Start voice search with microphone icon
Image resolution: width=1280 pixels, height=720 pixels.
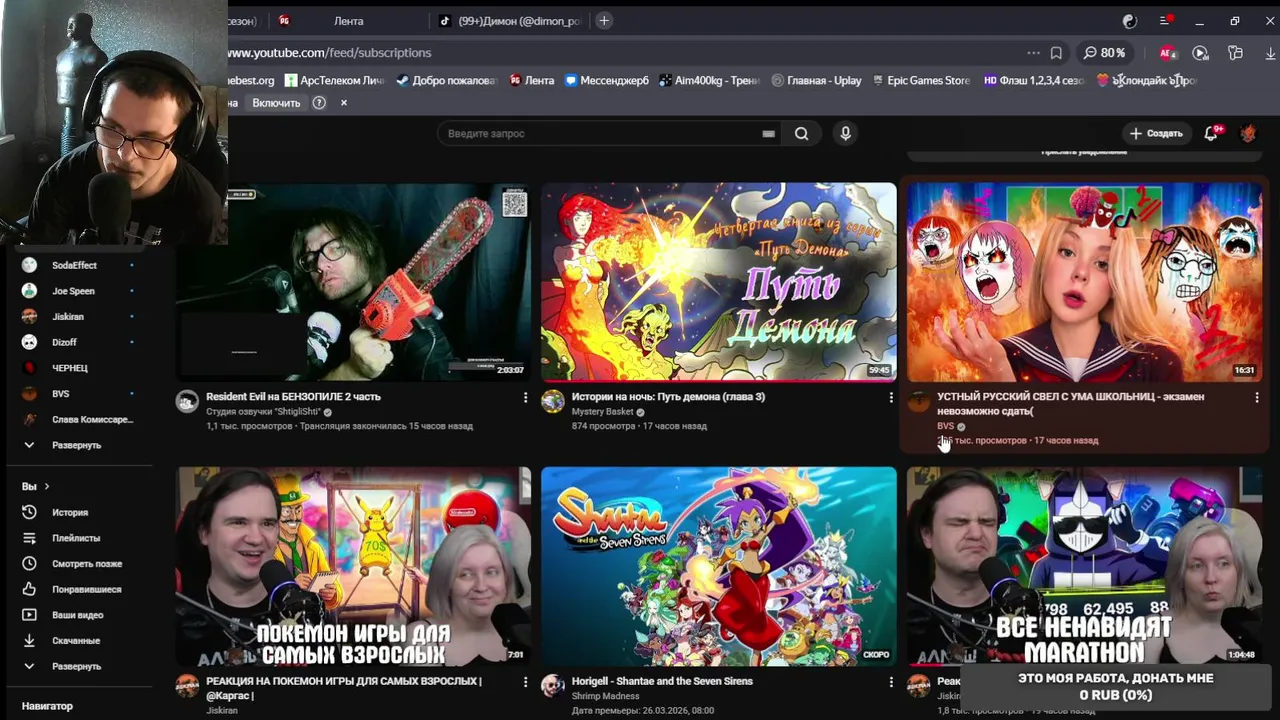click(845, 133)
